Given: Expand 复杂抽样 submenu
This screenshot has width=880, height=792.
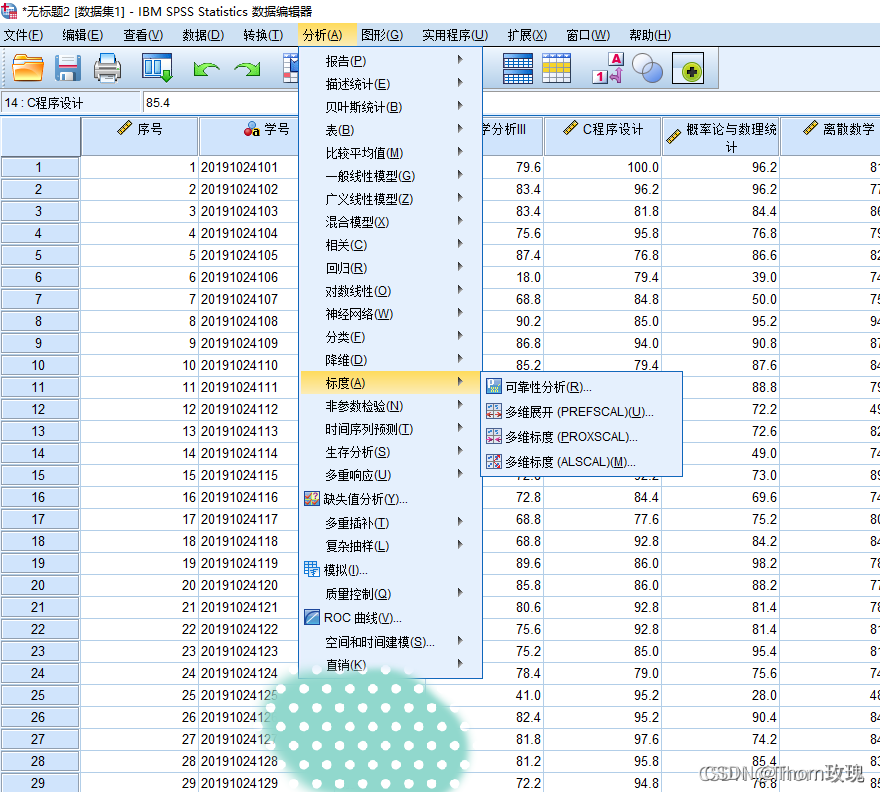Looking at the screenshot, I should point(391,546).
